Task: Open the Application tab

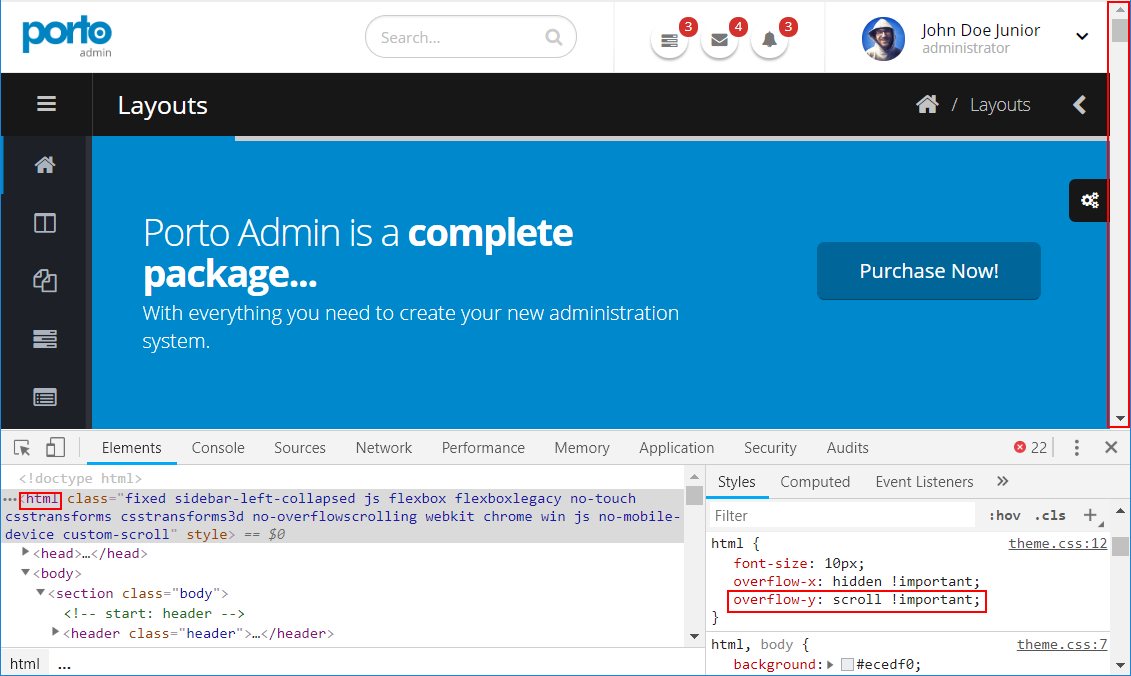Action: point(676,447)
